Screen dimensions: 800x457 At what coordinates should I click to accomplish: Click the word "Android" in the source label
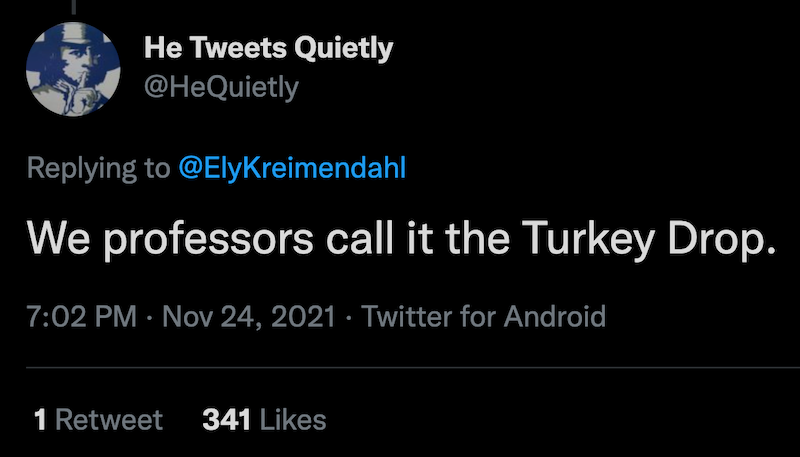(x=553, y=318)
